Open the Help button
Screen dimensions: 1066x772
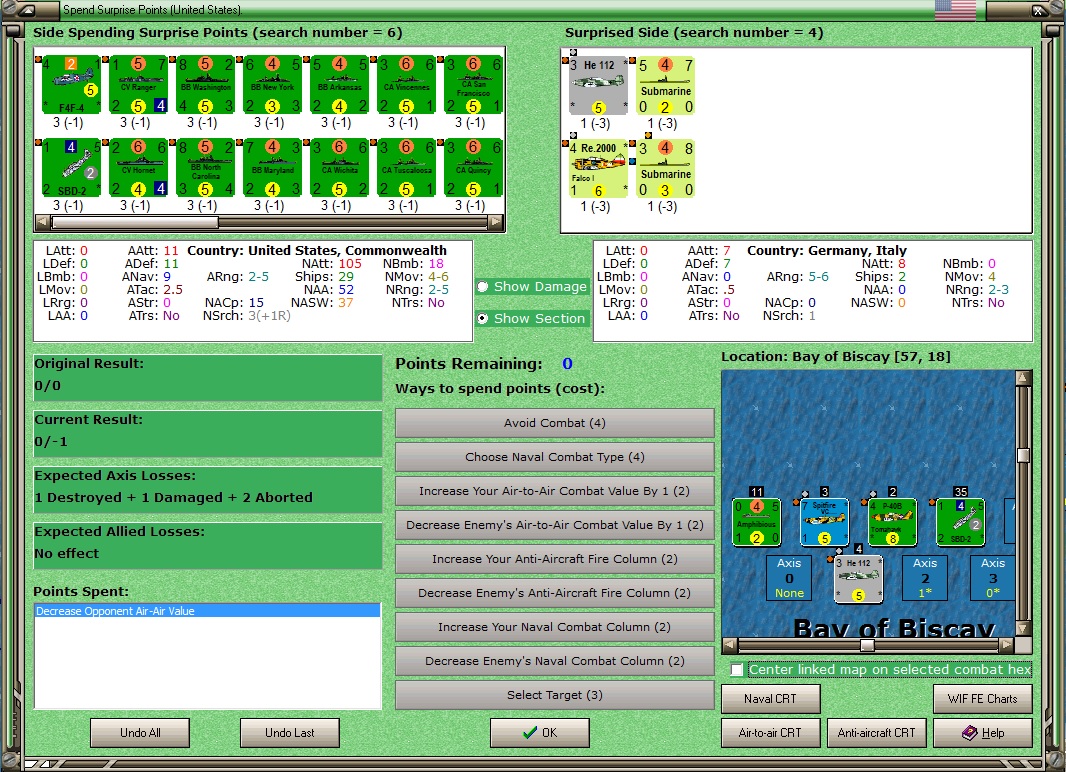click(982, 733)
